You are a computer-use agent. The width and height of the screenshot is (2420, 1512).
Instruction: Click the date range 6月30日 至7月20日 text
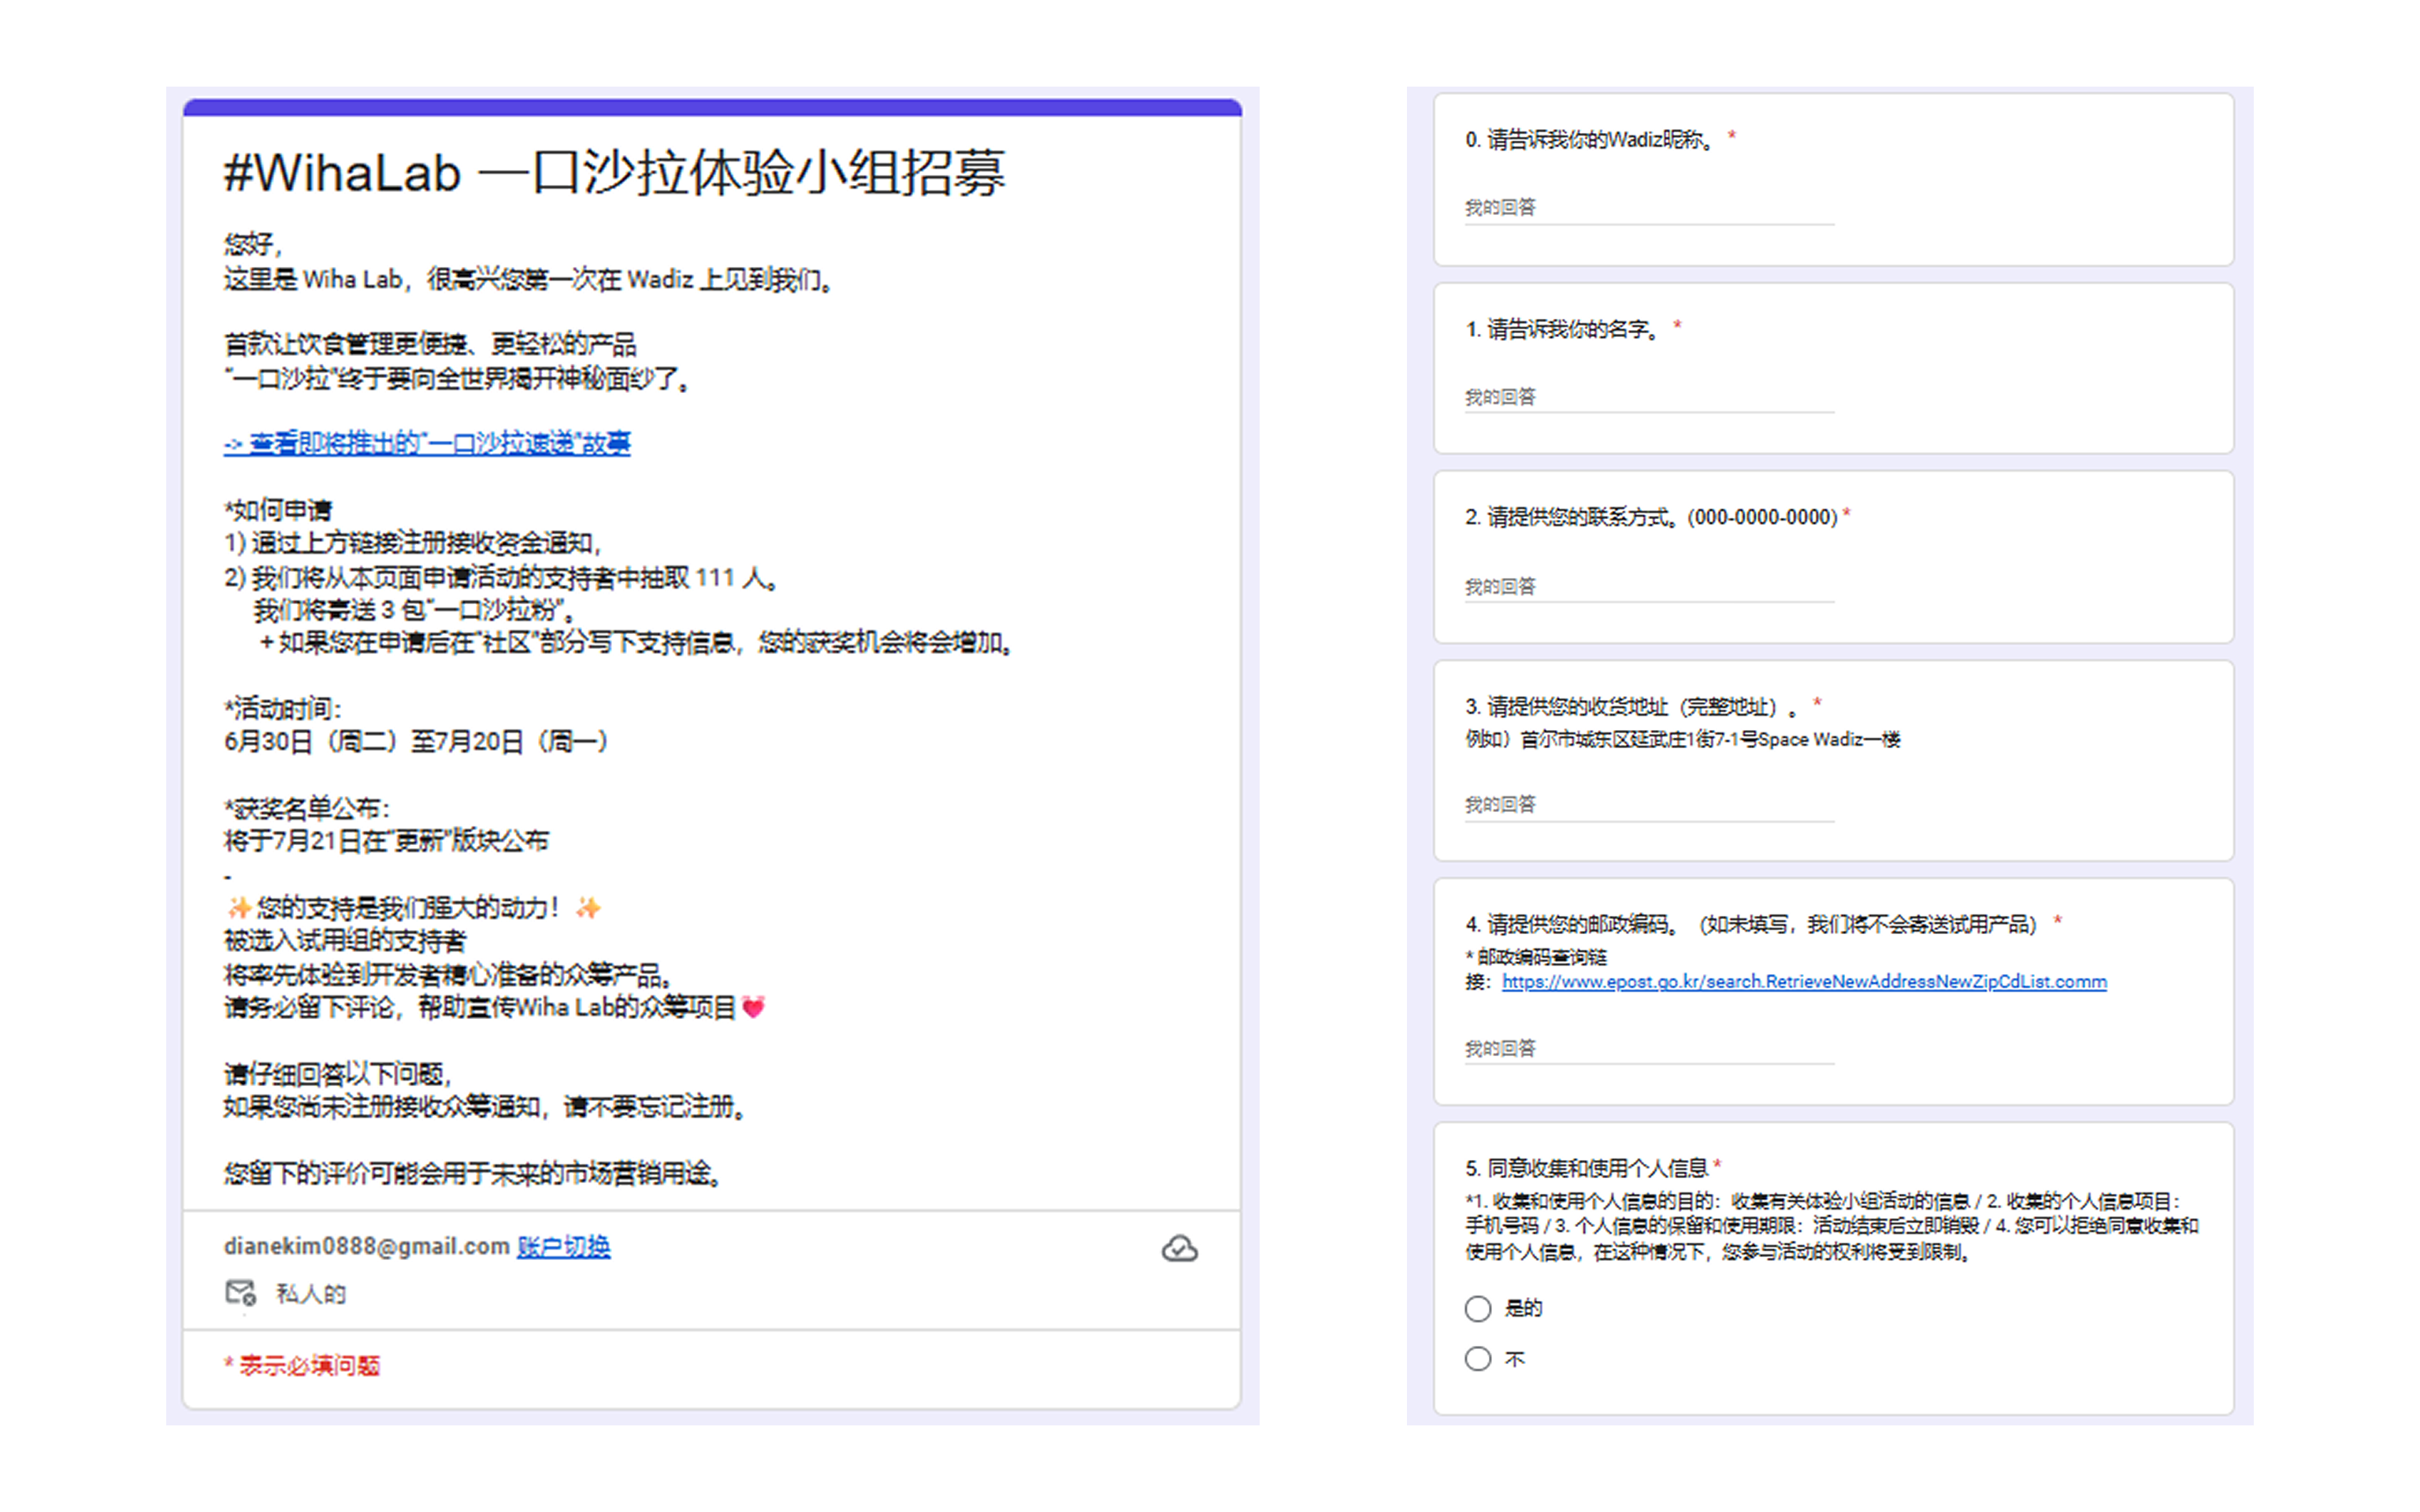[416, 741]
